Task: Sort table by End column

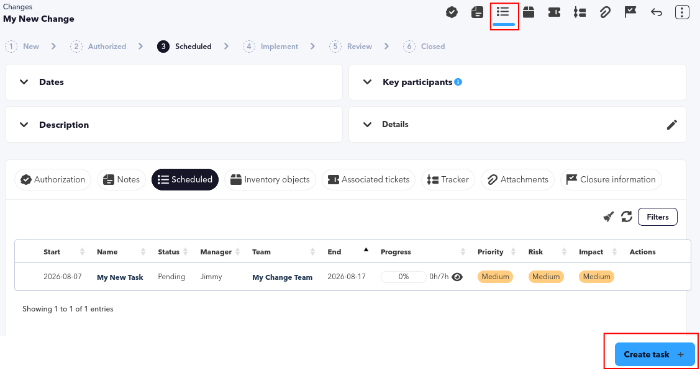Action: pyautogui.click(x=366, y=250)
